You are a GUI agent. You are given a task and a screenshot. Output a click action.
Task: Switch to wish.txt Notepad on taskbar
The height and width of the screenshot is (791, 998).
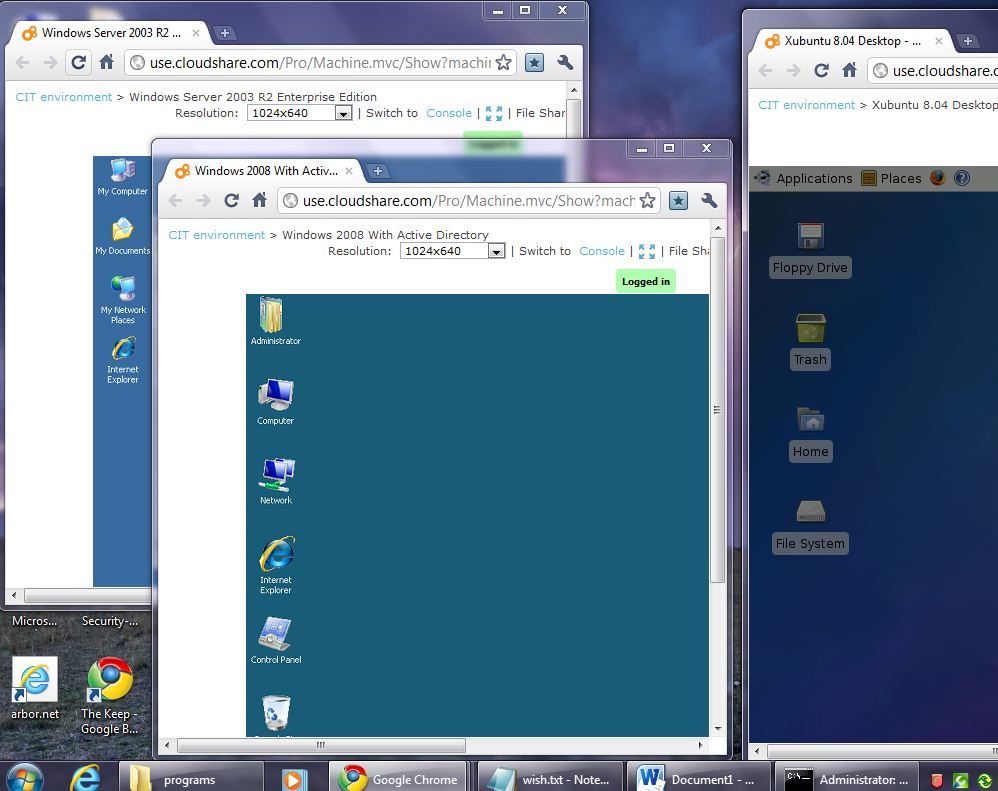coord(550,778)
